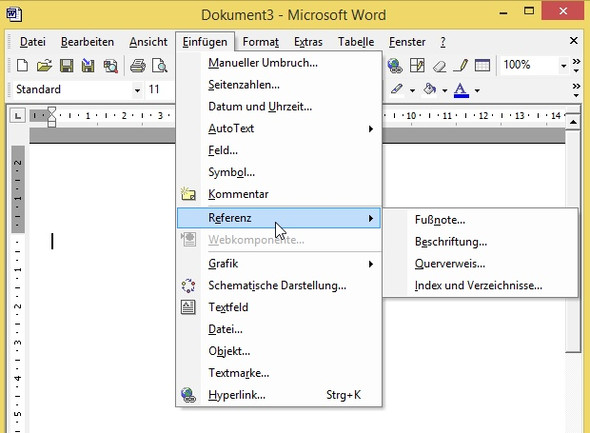Choose Datum und Uhrzeit... entry
590x433 pixels.
[279, 107]
